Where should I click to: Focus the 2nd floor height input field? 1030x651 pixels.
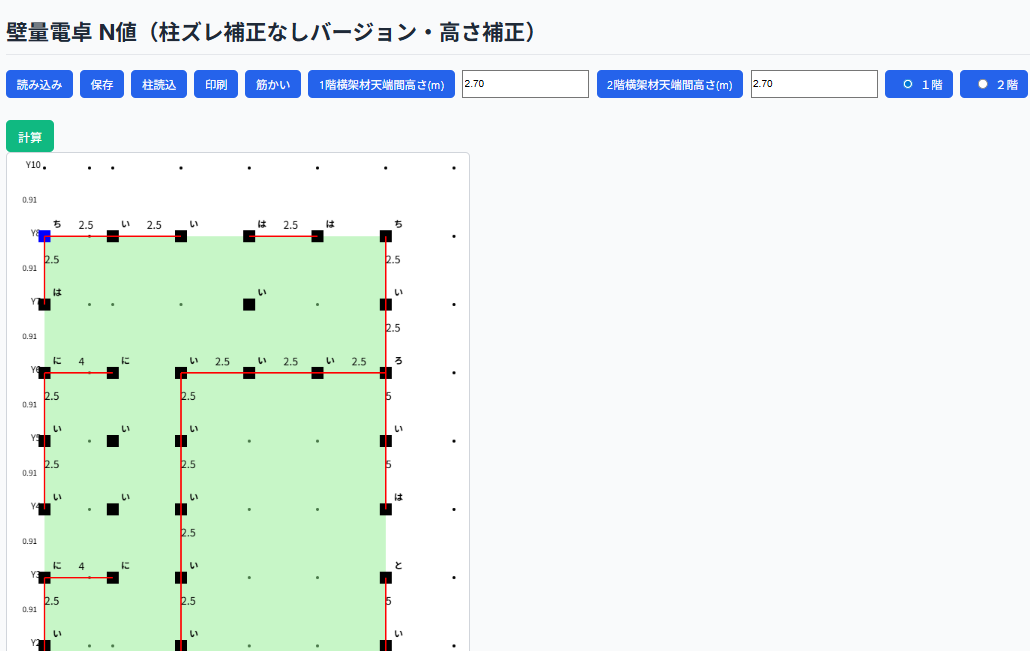[x=814, y=84]
